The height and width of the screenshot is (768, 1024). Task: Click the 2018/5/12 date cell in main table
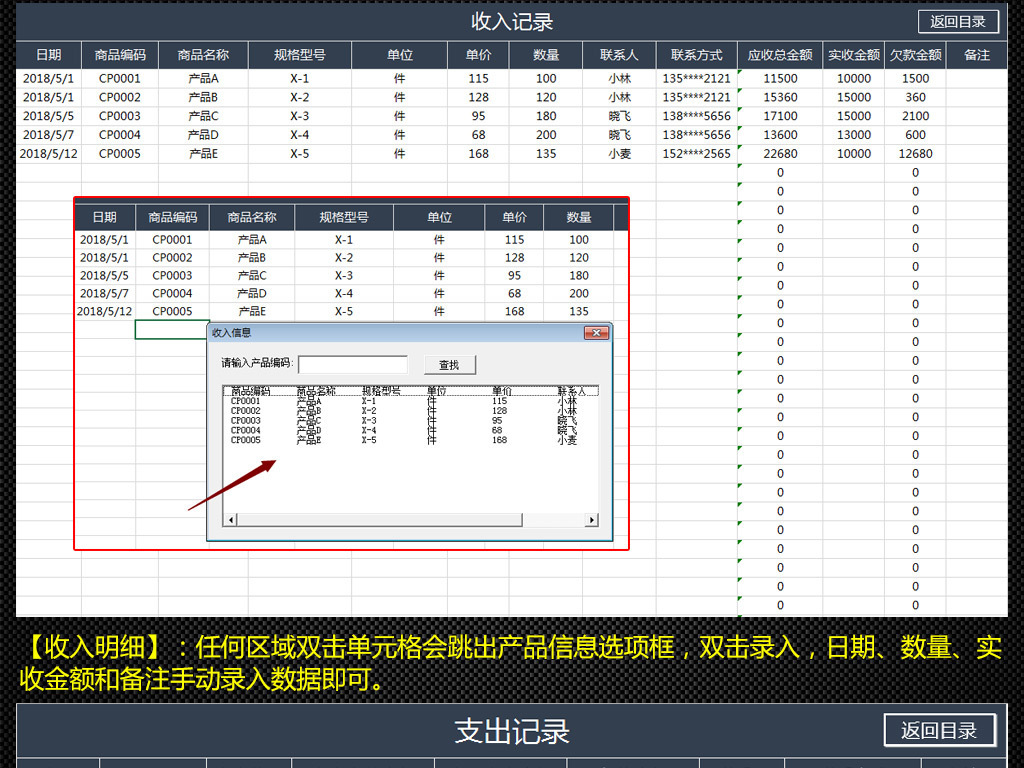(x=48, y=154)
